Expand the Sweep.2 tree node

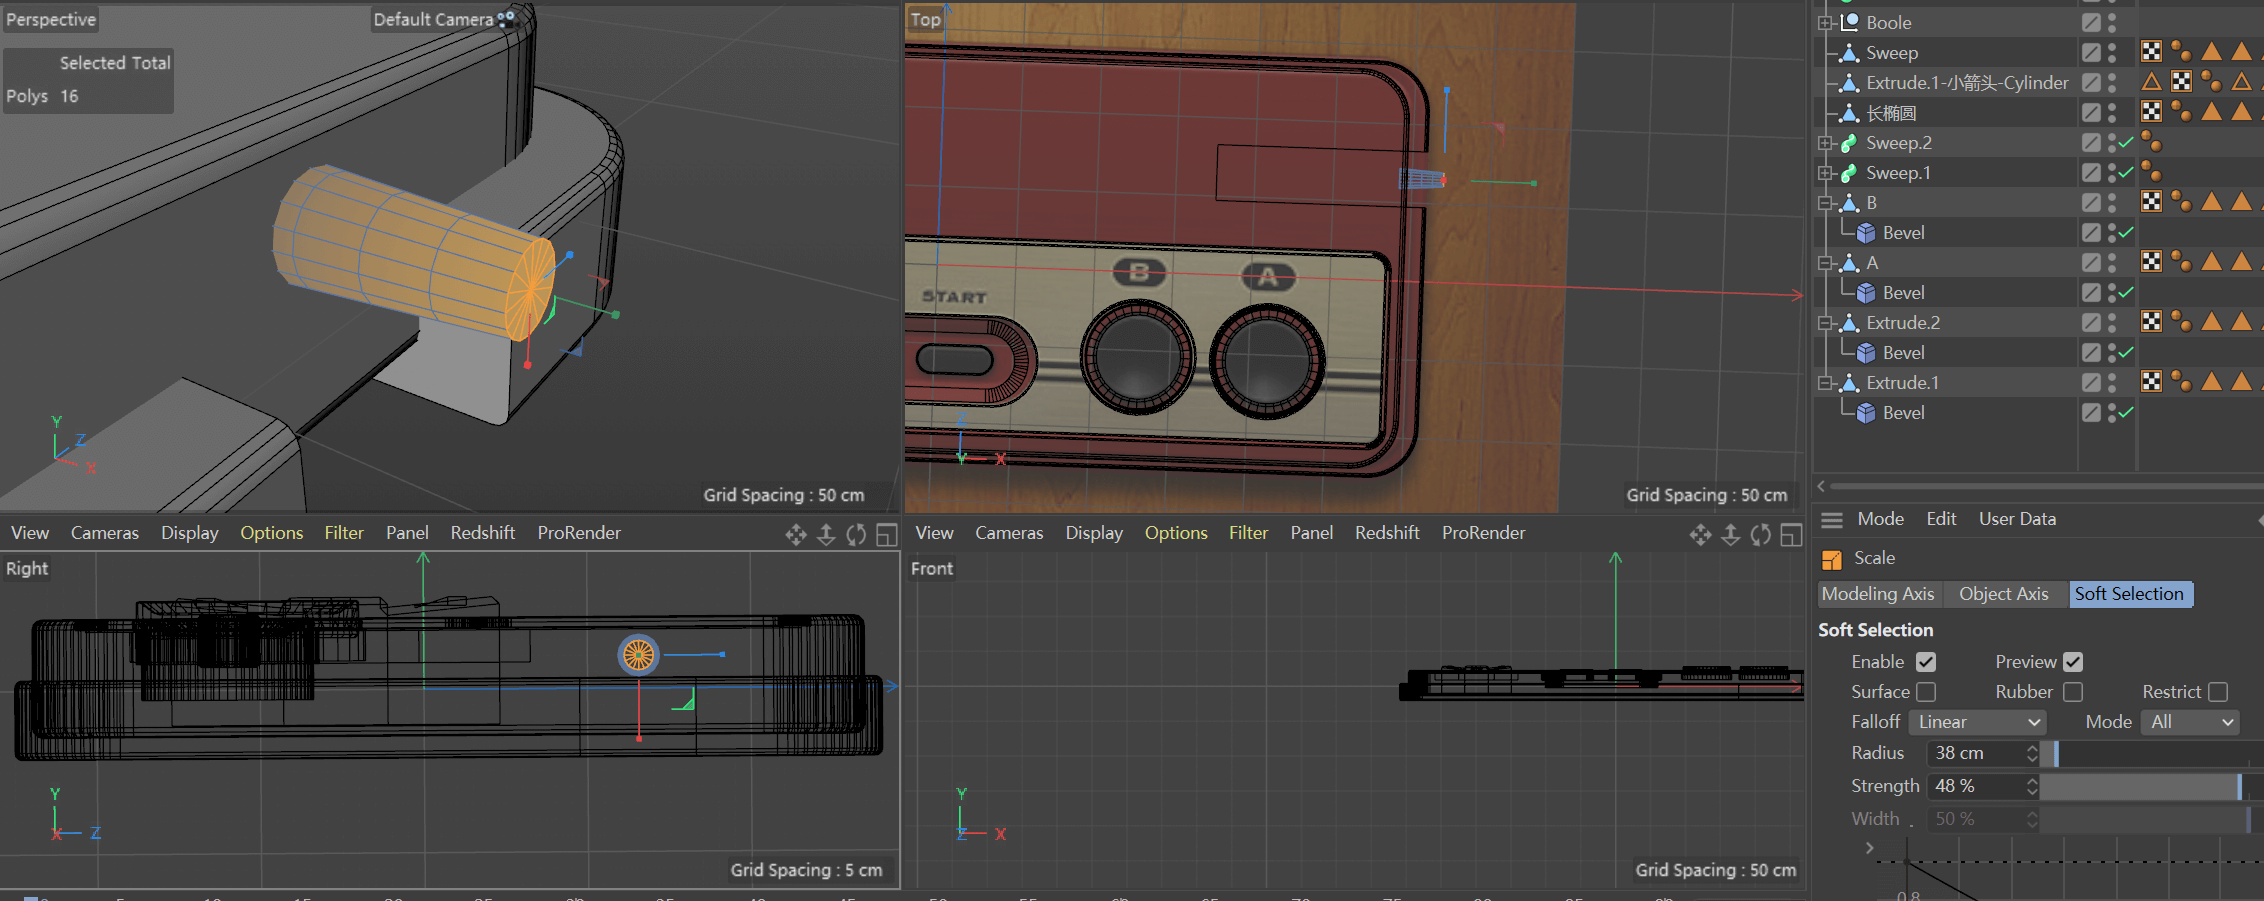tap(1825, 143)
